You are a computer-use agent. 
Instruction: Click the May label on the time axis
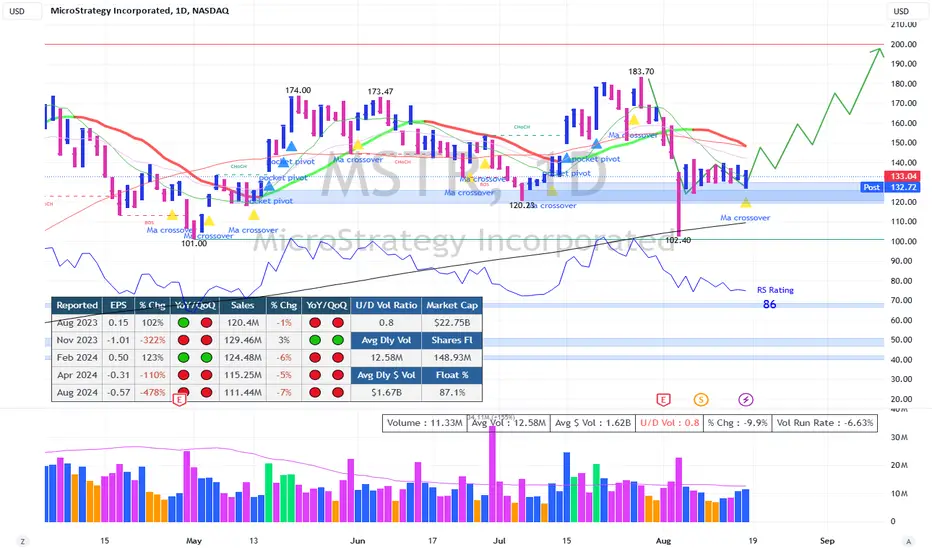pos(194,540)
